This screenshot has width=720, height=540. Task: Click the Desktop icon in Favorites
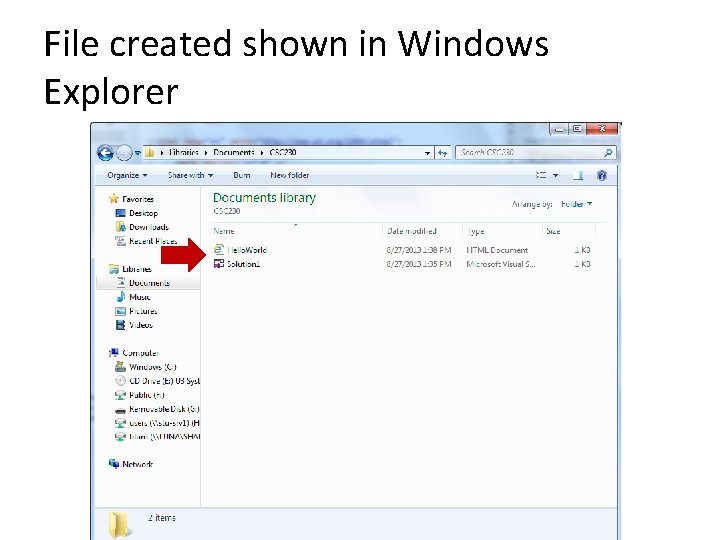120,213
